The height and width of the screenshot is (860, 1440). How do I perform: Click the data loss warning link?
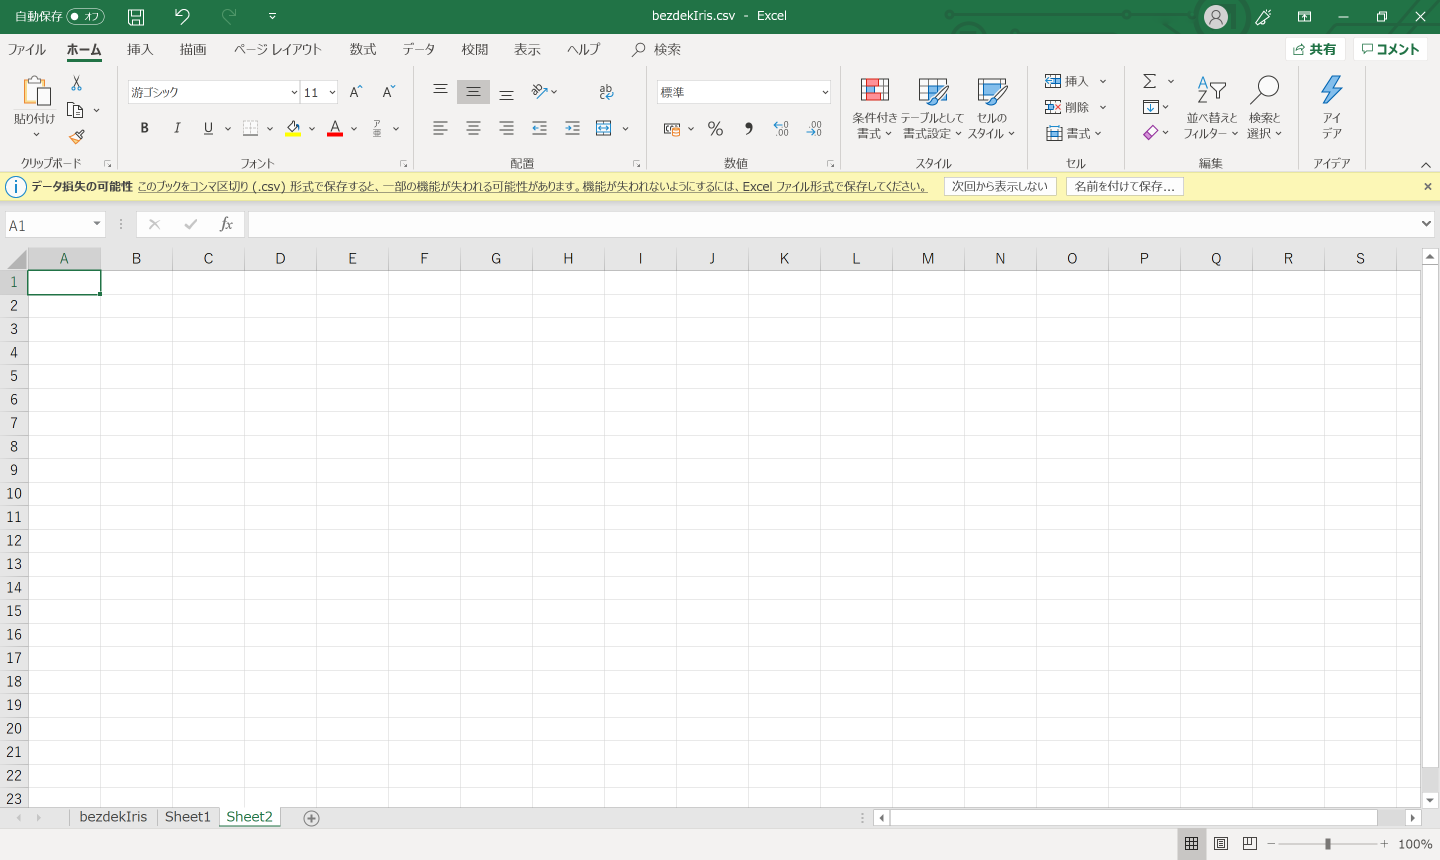point(532,186)
